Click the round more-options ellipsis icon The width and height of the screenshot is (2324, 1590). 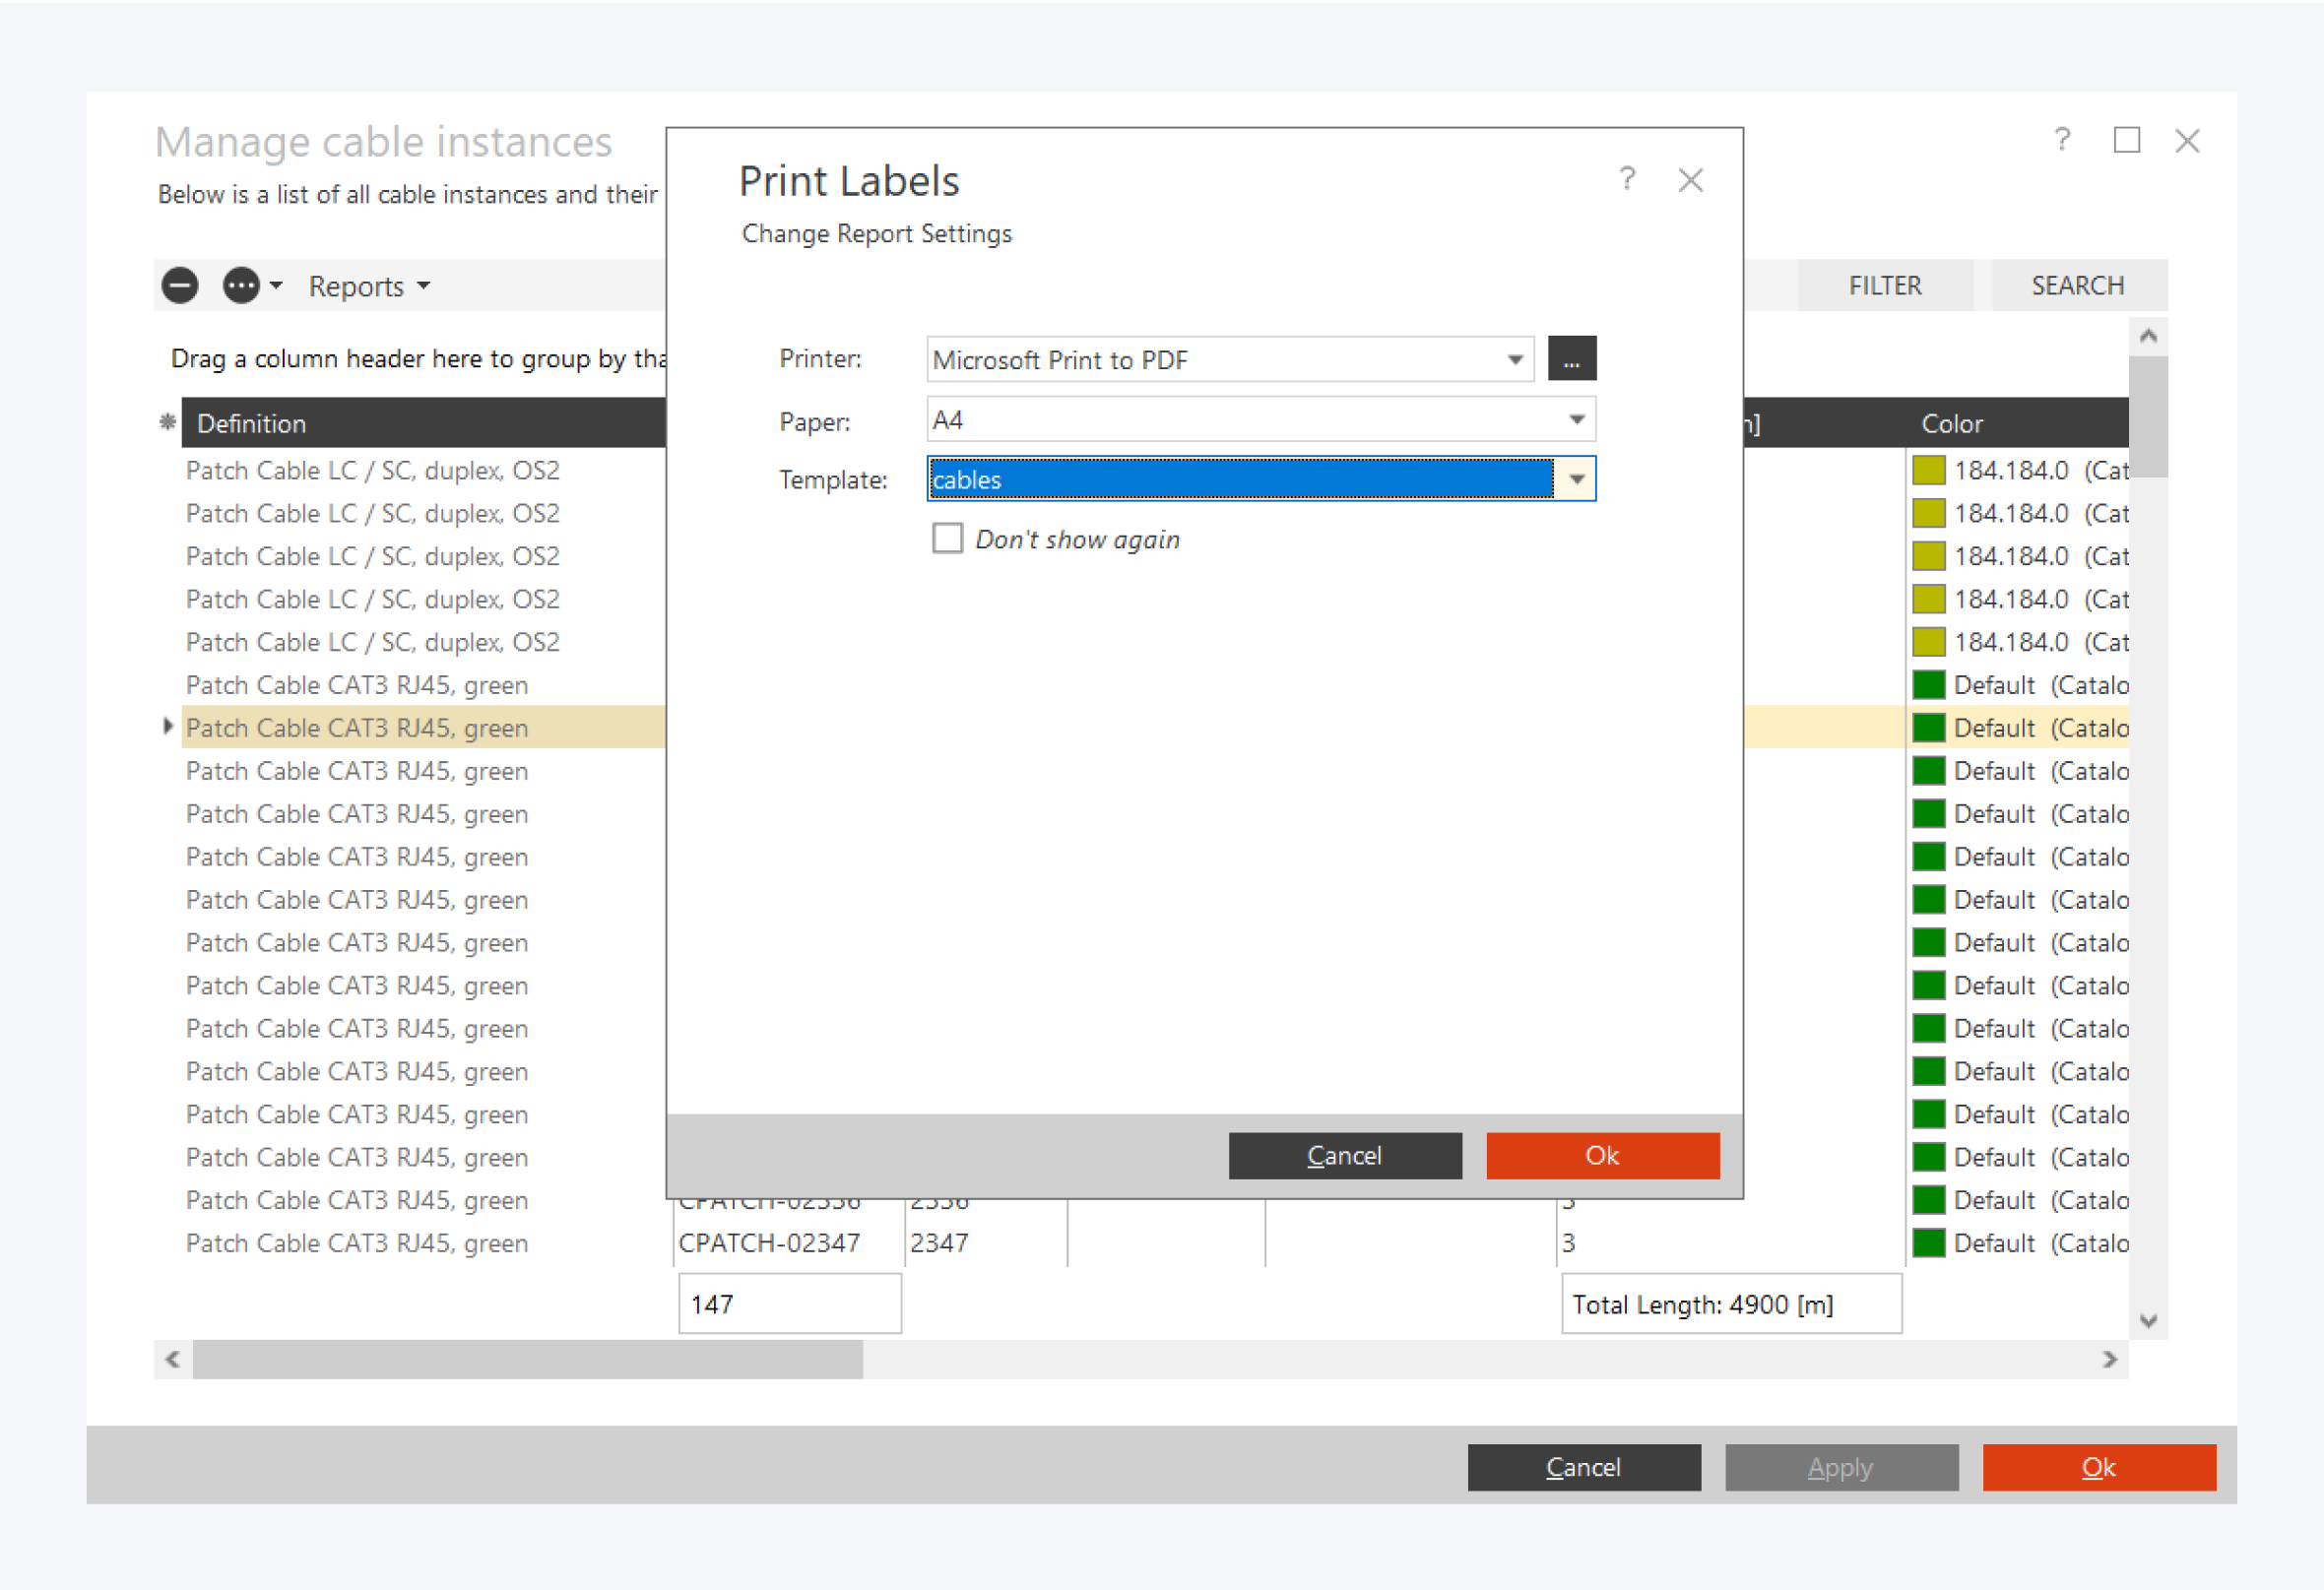pos(241,286)
